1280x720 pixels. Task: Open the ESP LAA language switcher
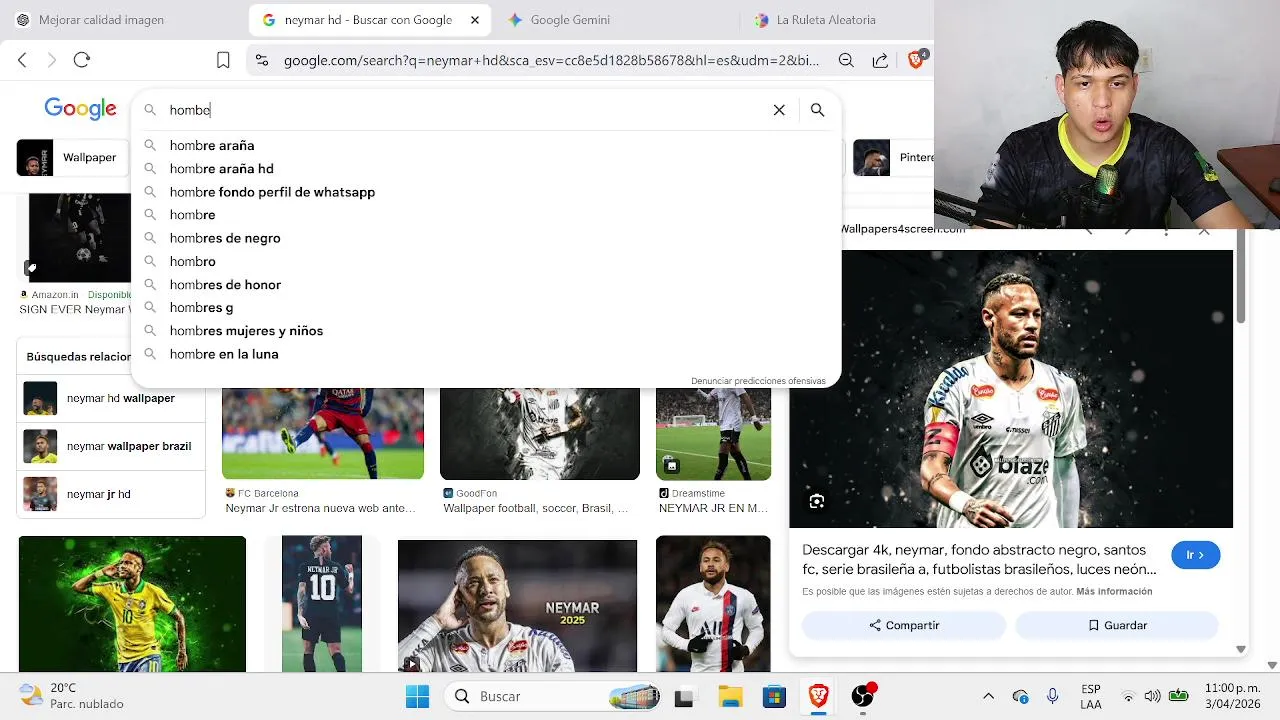click(x=1091, y=696)
